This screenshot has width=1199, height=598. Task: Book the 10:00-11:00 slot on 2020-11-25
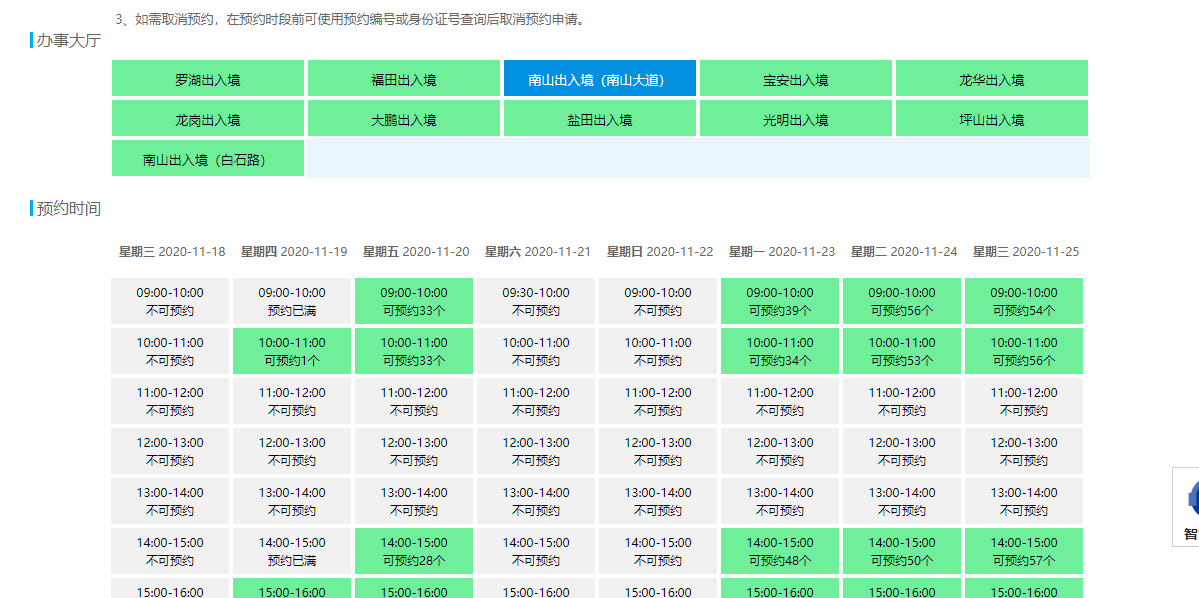tap(1024, 351)
